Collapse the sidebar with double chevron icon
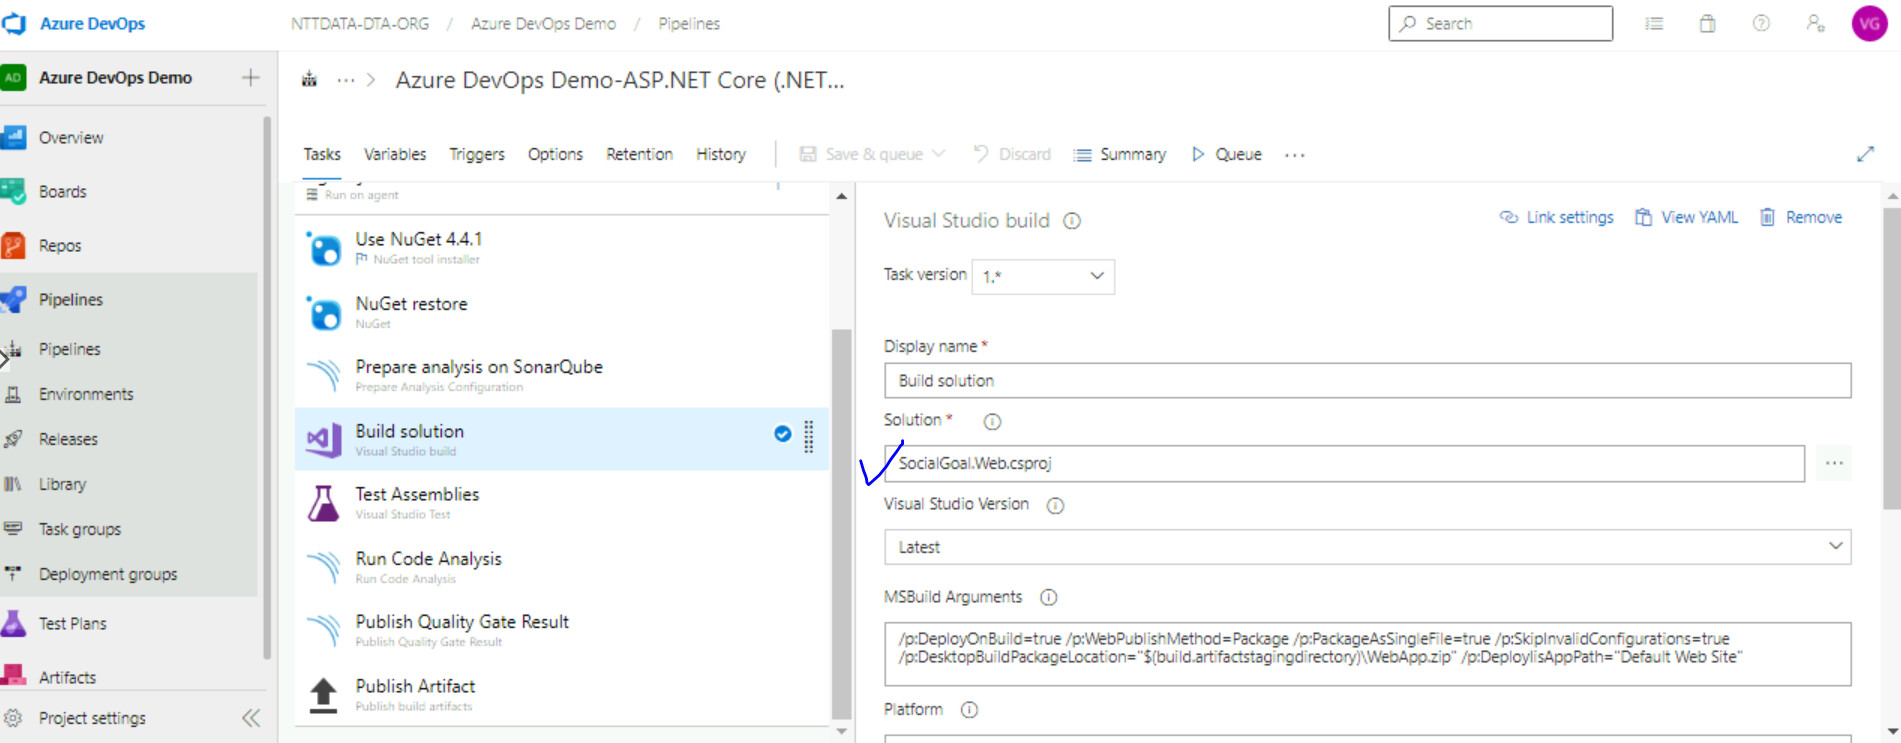 point(251,718)
